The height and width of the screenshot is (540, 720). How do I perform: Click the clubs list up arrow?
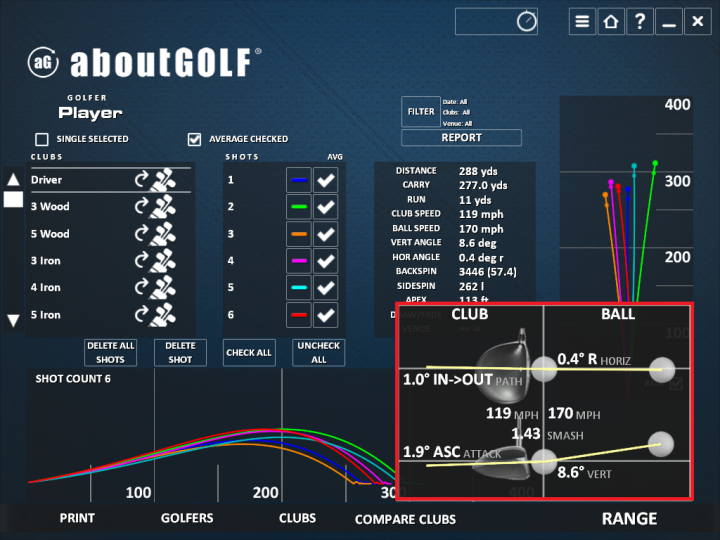click(x=13, y=179)
